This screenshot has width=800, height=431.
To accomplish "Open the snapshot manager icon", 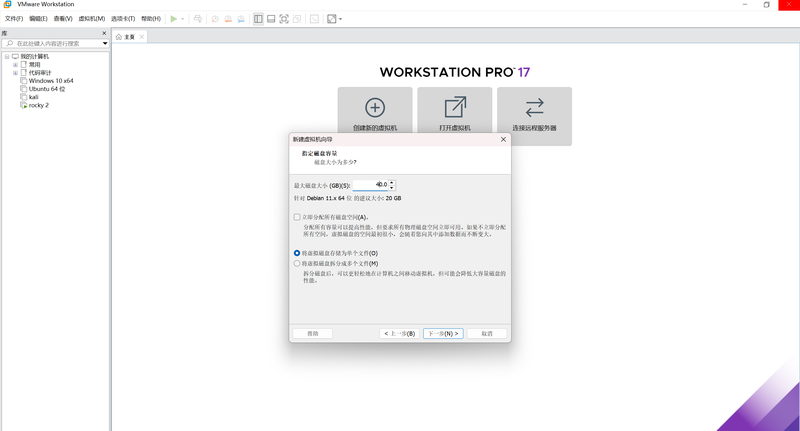I will click(241, 19).
